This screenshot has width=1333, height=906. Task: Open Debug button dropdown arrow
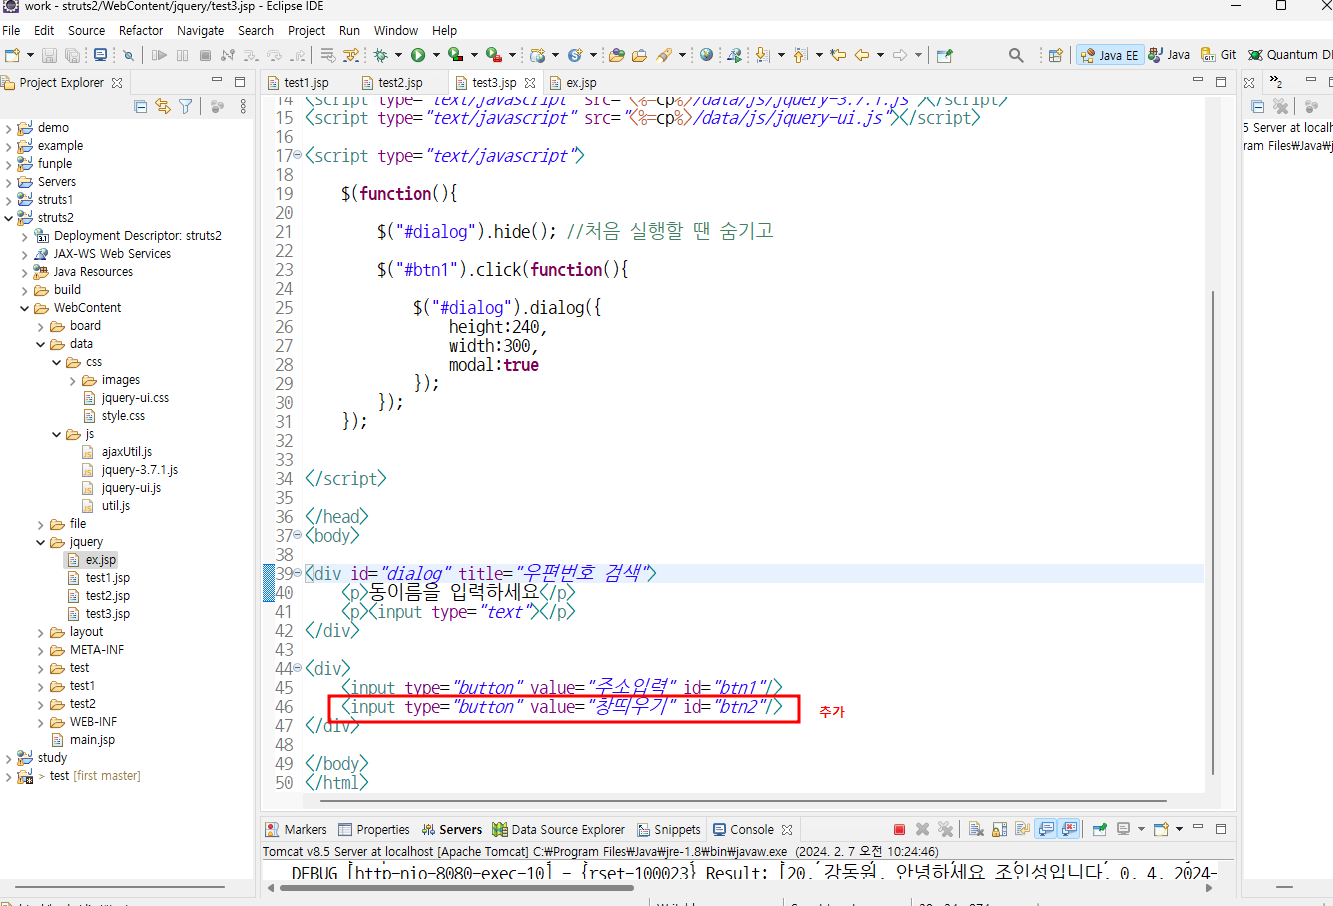pos(398,55)
